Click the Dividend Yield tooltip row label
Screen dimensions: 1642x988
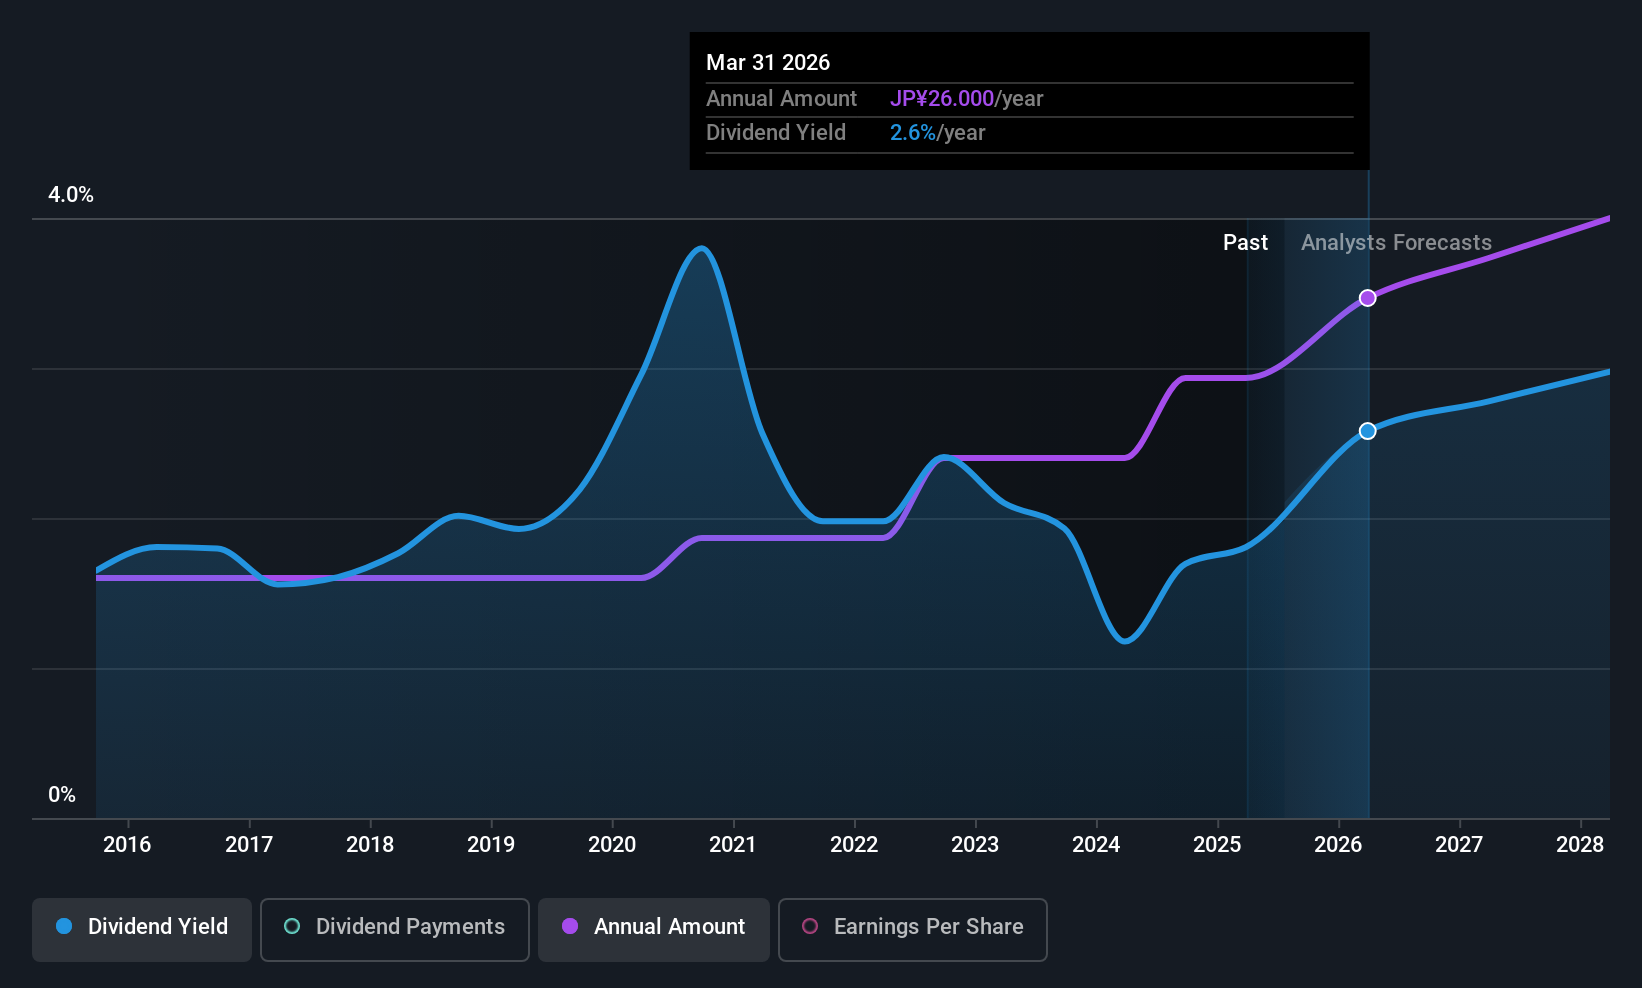click(776, 133)
